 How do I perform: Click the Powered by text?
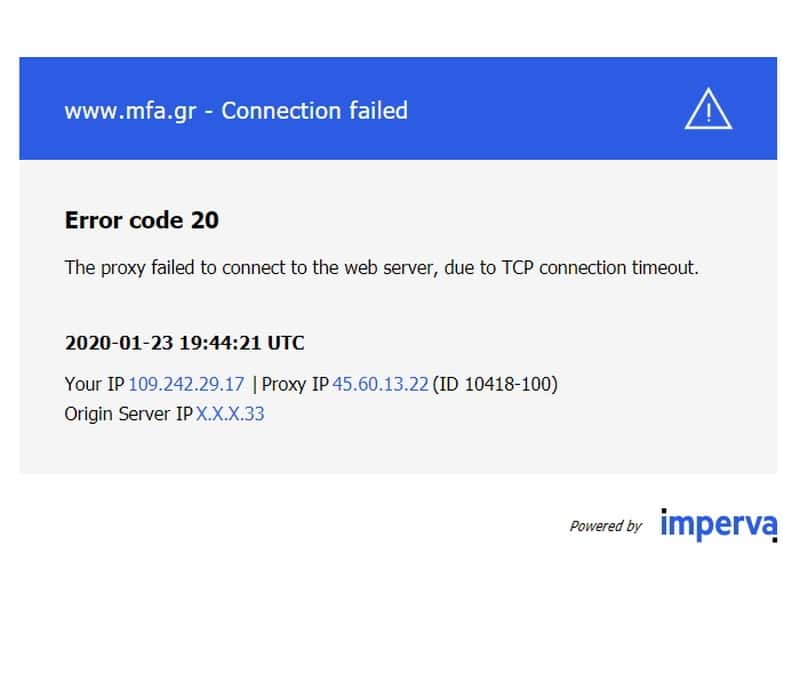[606, 526]
